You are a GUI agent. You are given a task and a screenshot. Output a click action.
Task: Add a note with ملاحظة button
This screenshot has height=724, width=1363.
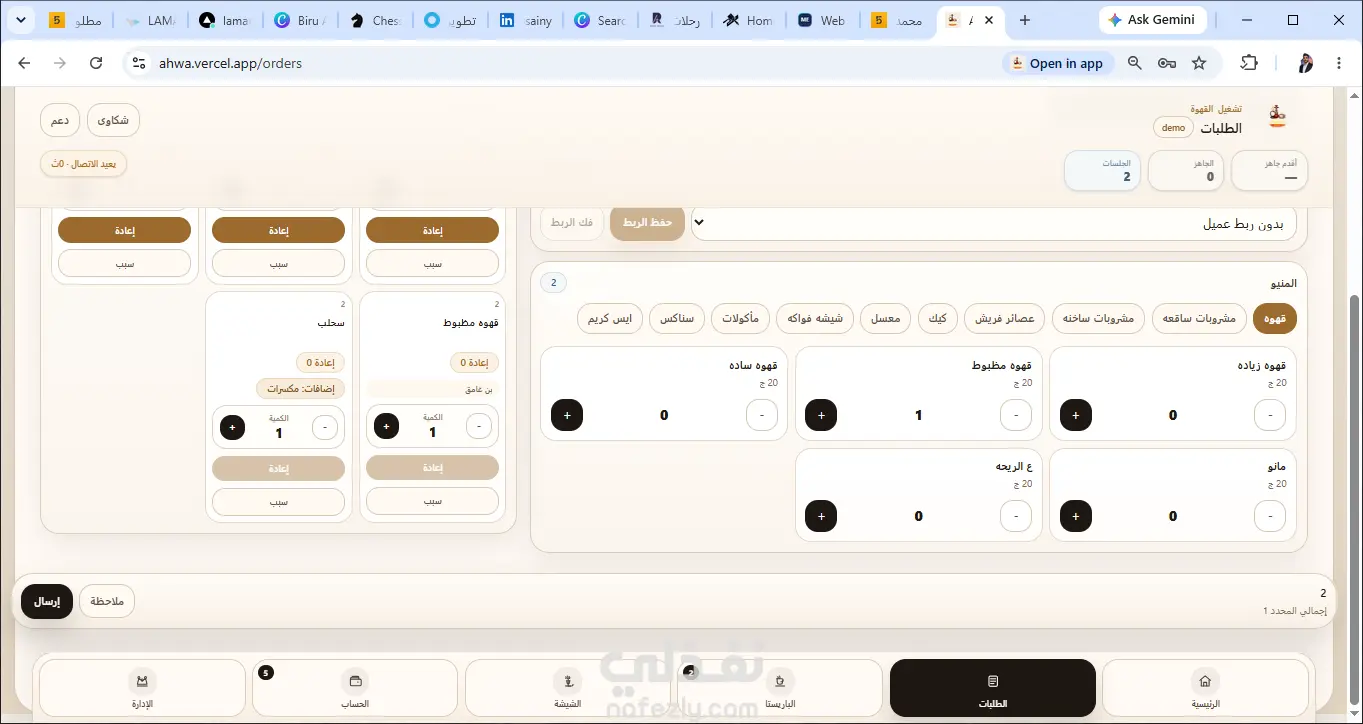tap(107, 601)
